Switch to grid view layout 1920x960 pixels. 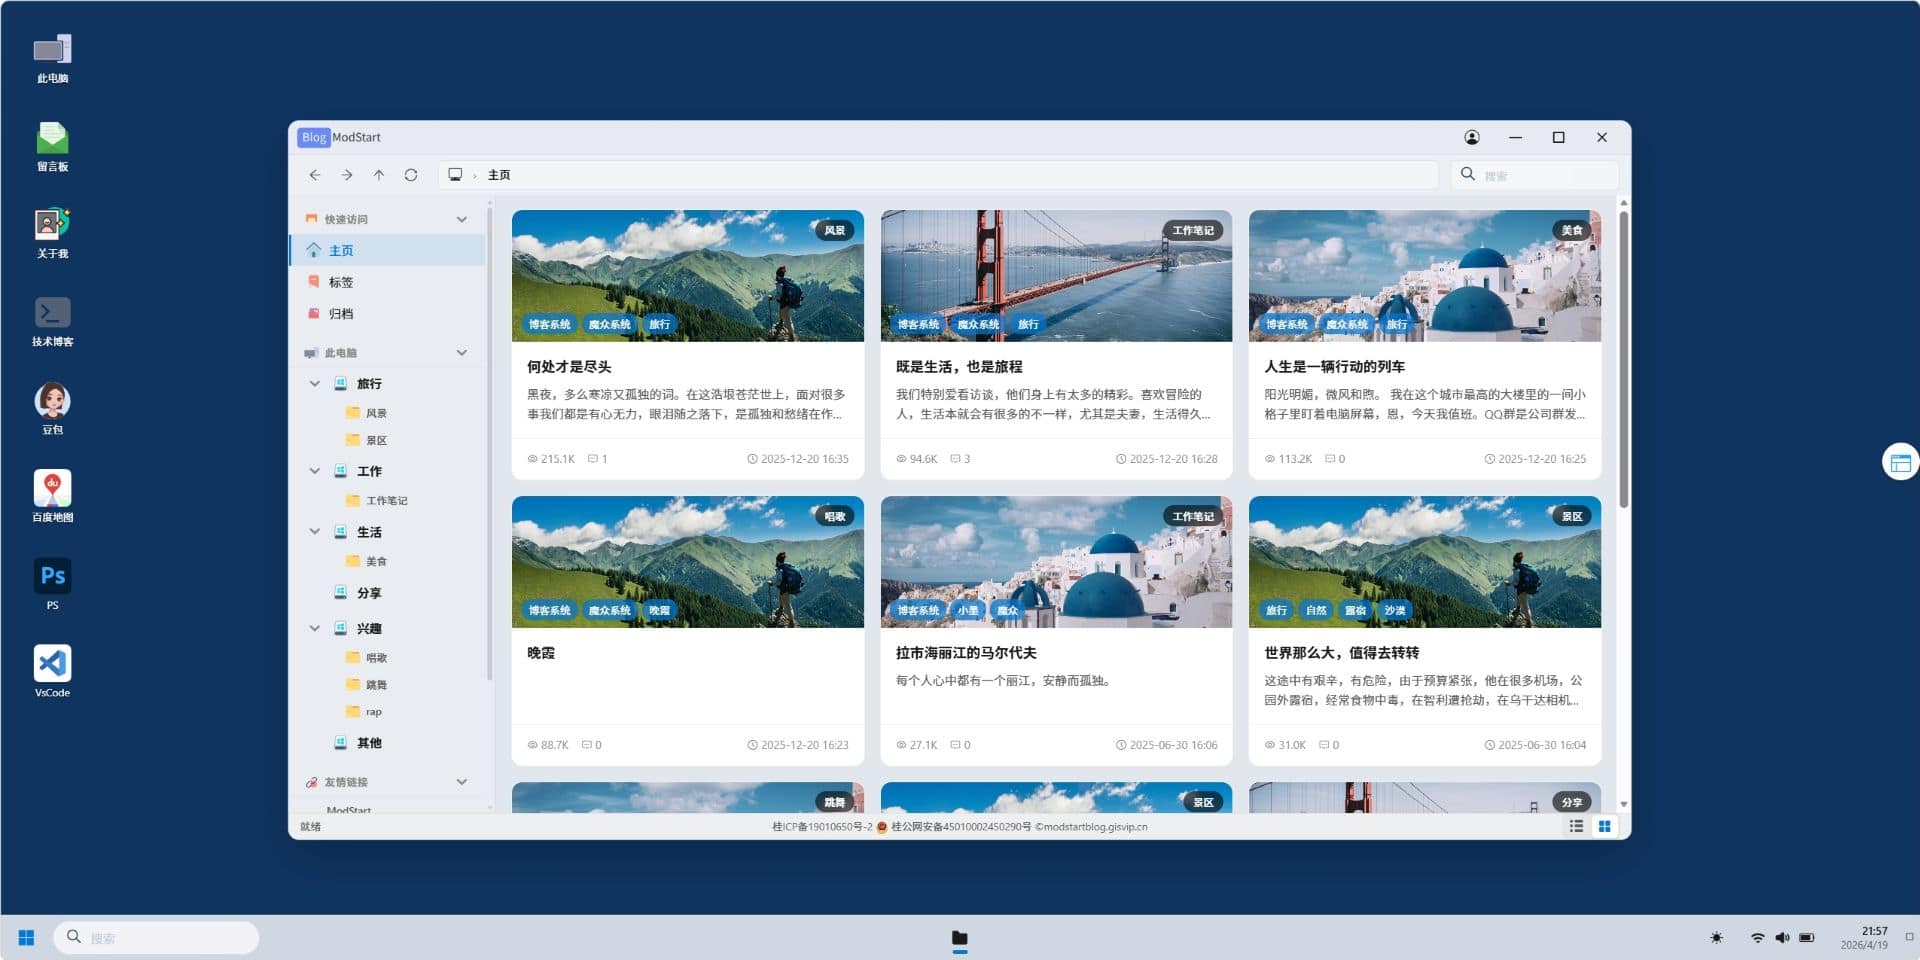pos(1604,826)
